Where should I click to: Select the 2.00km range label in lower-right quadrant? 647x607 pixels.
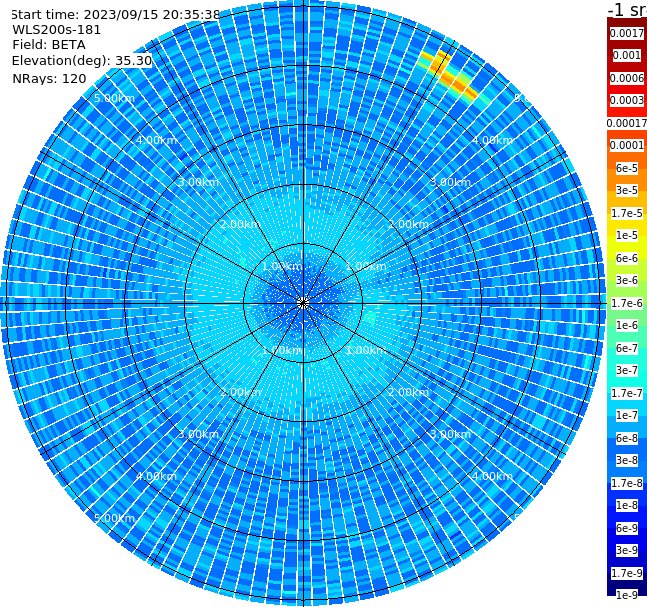(409, 392)
